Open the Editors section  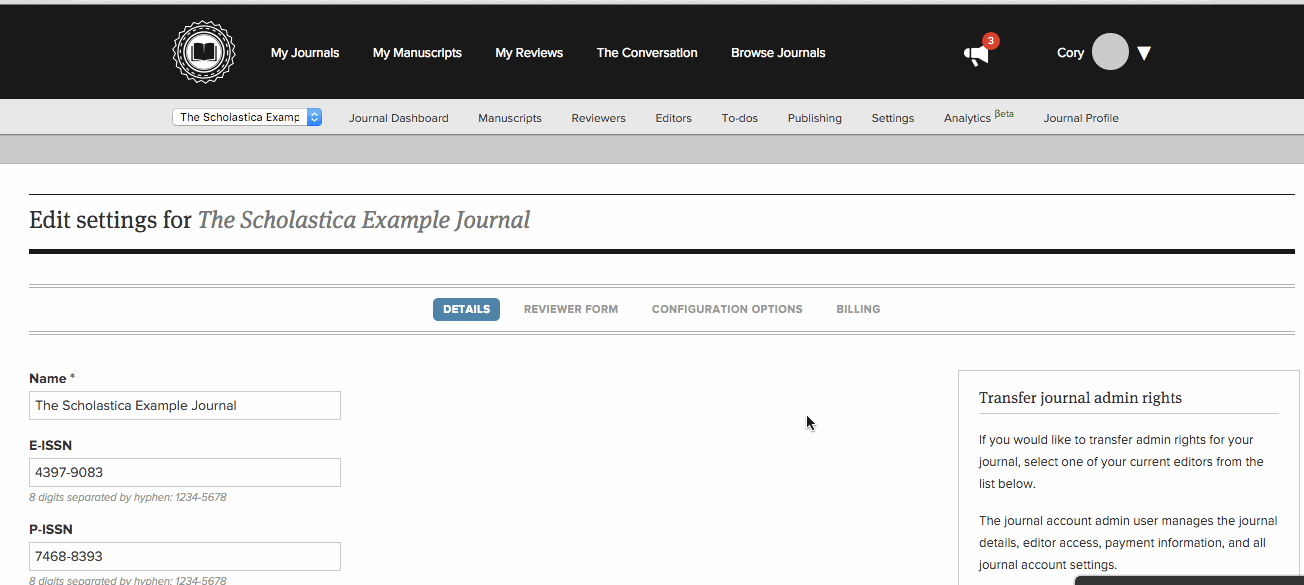point(673,118)
